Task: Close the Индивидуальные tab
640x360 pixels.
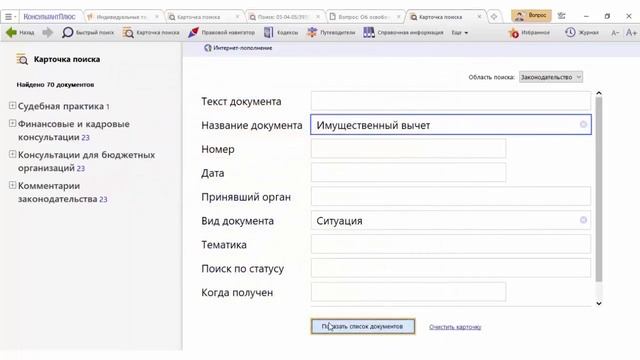Action: point(157,17)
